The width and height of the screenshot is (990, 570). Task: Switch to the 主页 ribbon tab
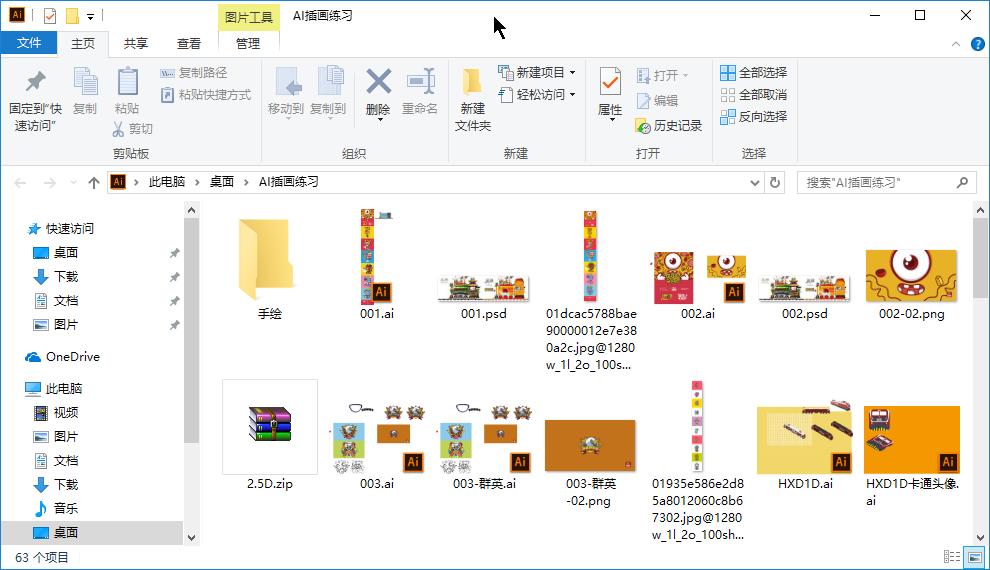pyautogui.click(x=83, y=44)
